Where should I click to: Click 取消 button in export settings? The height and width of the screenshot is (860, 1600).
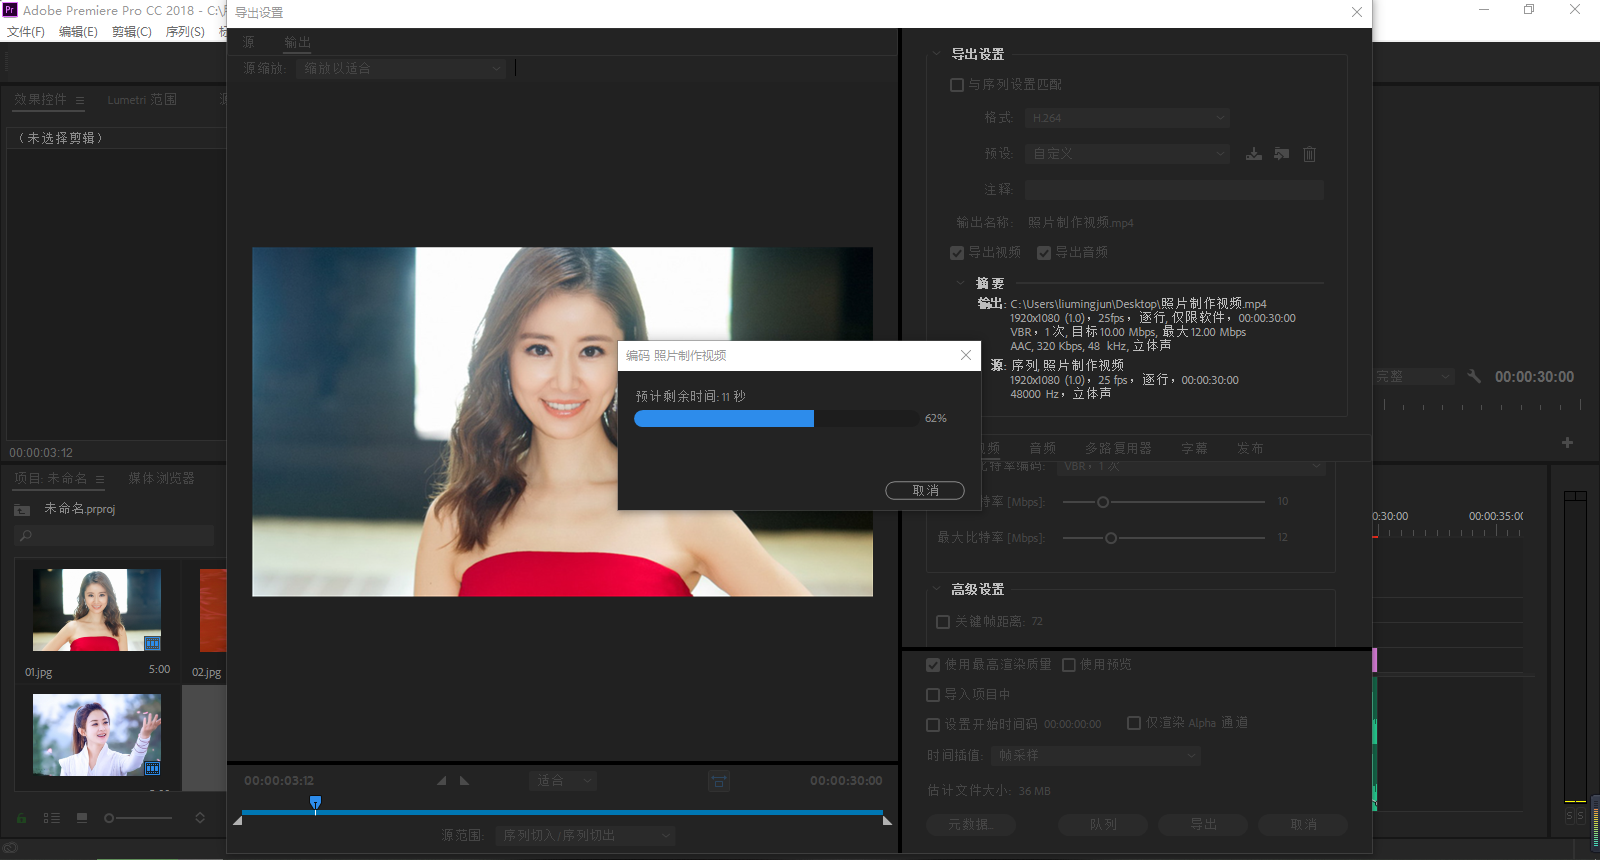[x=1303, y=825]
